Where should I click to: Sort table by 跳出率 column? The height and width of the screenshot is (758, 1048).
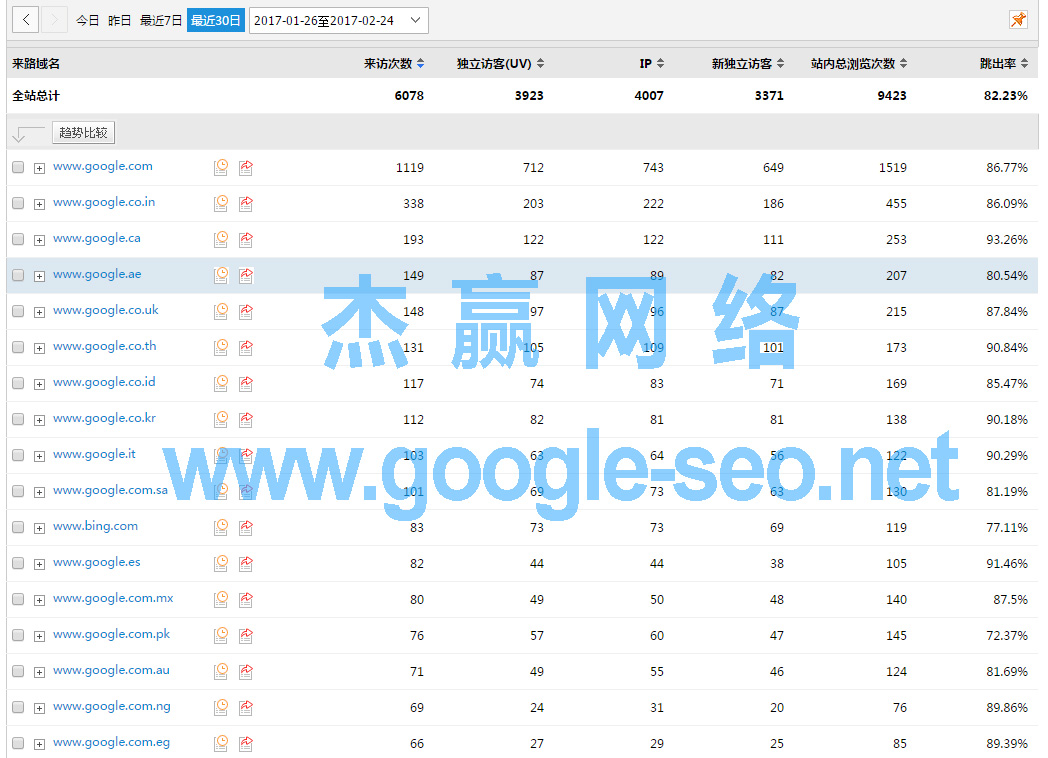1003,64
